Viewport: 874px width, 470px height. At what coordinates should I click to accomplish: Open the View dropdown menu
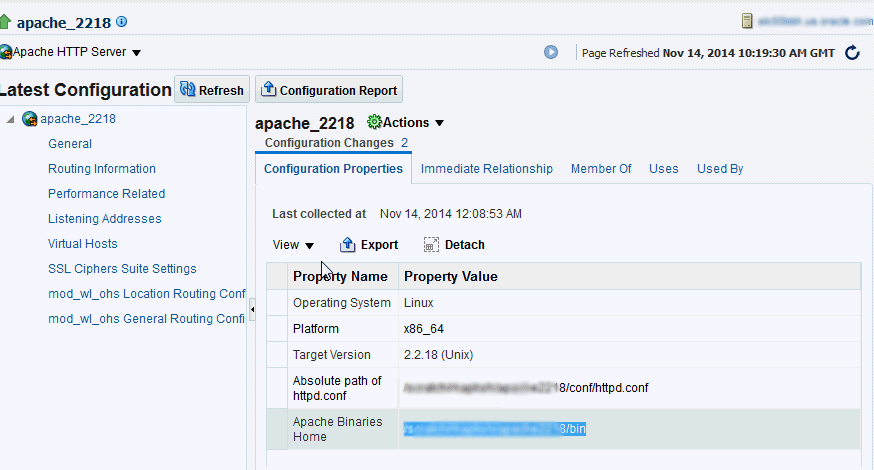click(293, 245)
